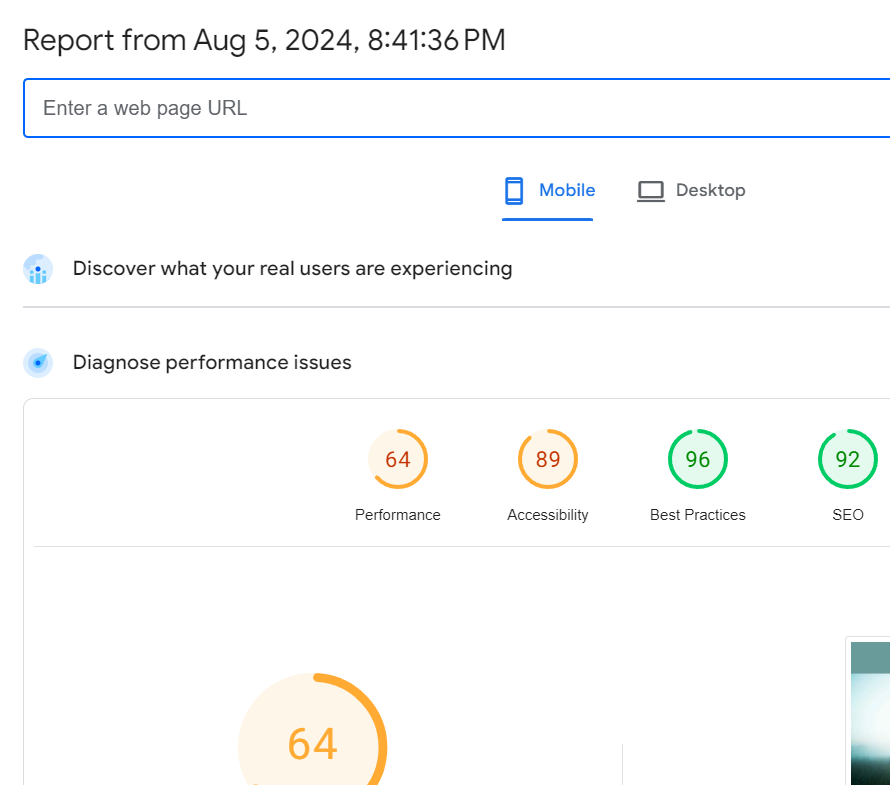Click the page screenshot thumbnail
The image size is (890, 785).
pos(870,713)
